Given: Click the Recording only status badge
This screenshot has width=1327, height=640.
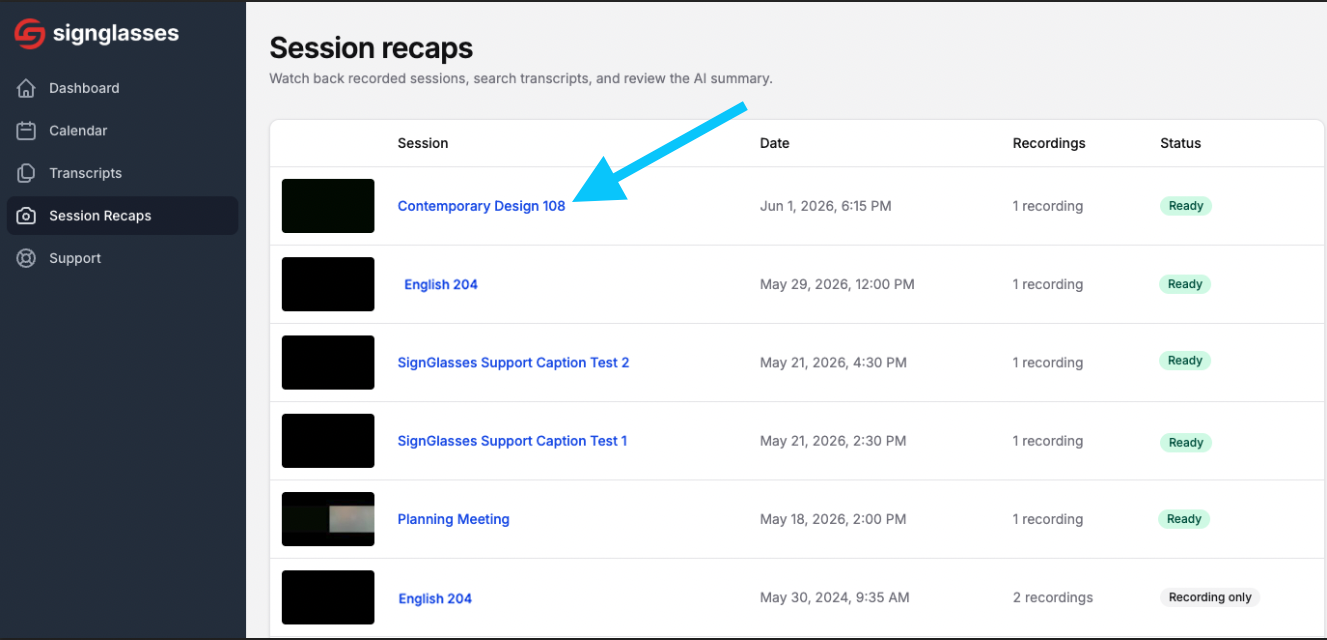Looking at the screenshot, I should click(x=1210, y=597).
